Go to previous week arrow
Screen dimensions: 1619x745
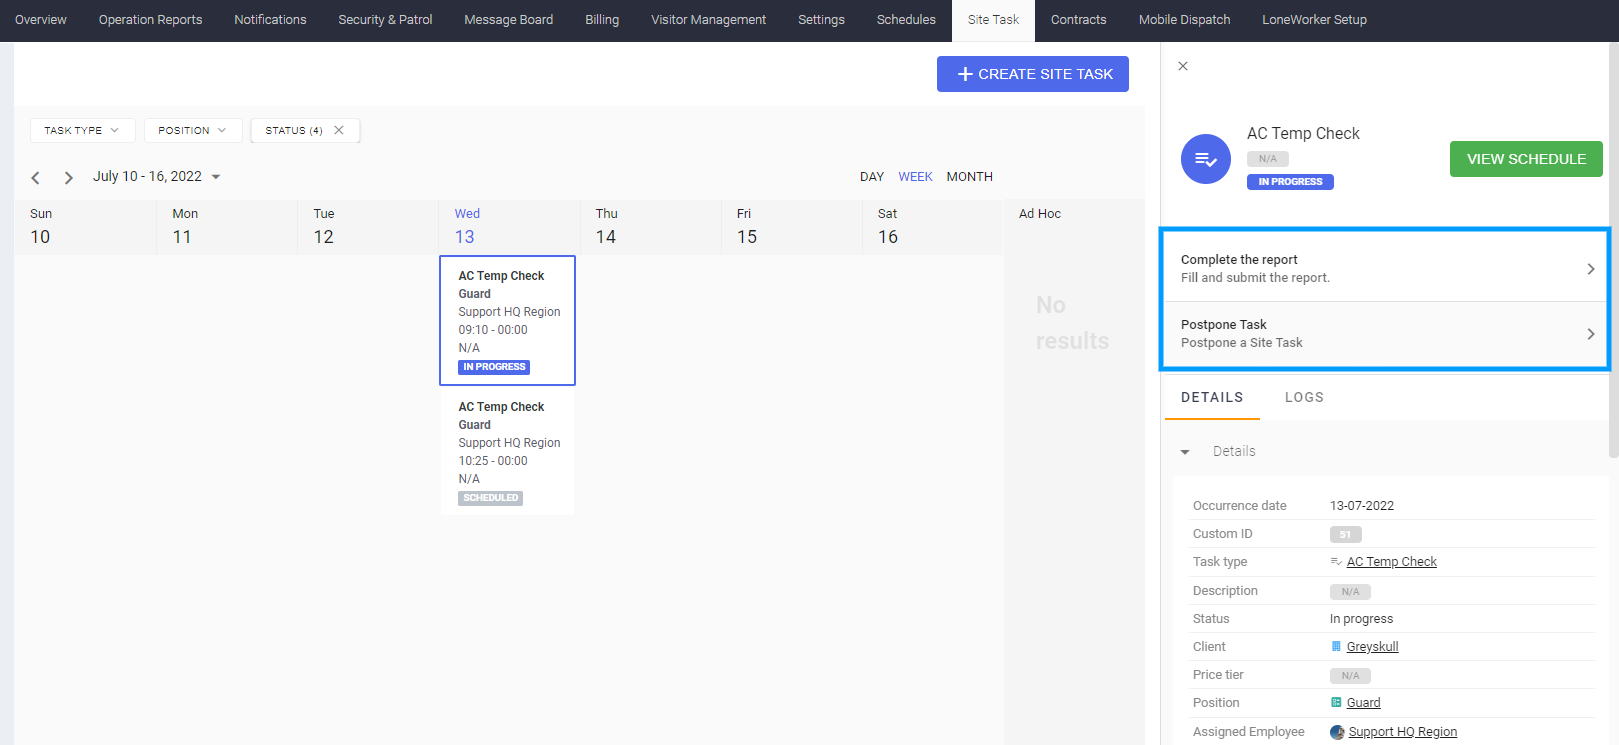click(x=35, y=178)
